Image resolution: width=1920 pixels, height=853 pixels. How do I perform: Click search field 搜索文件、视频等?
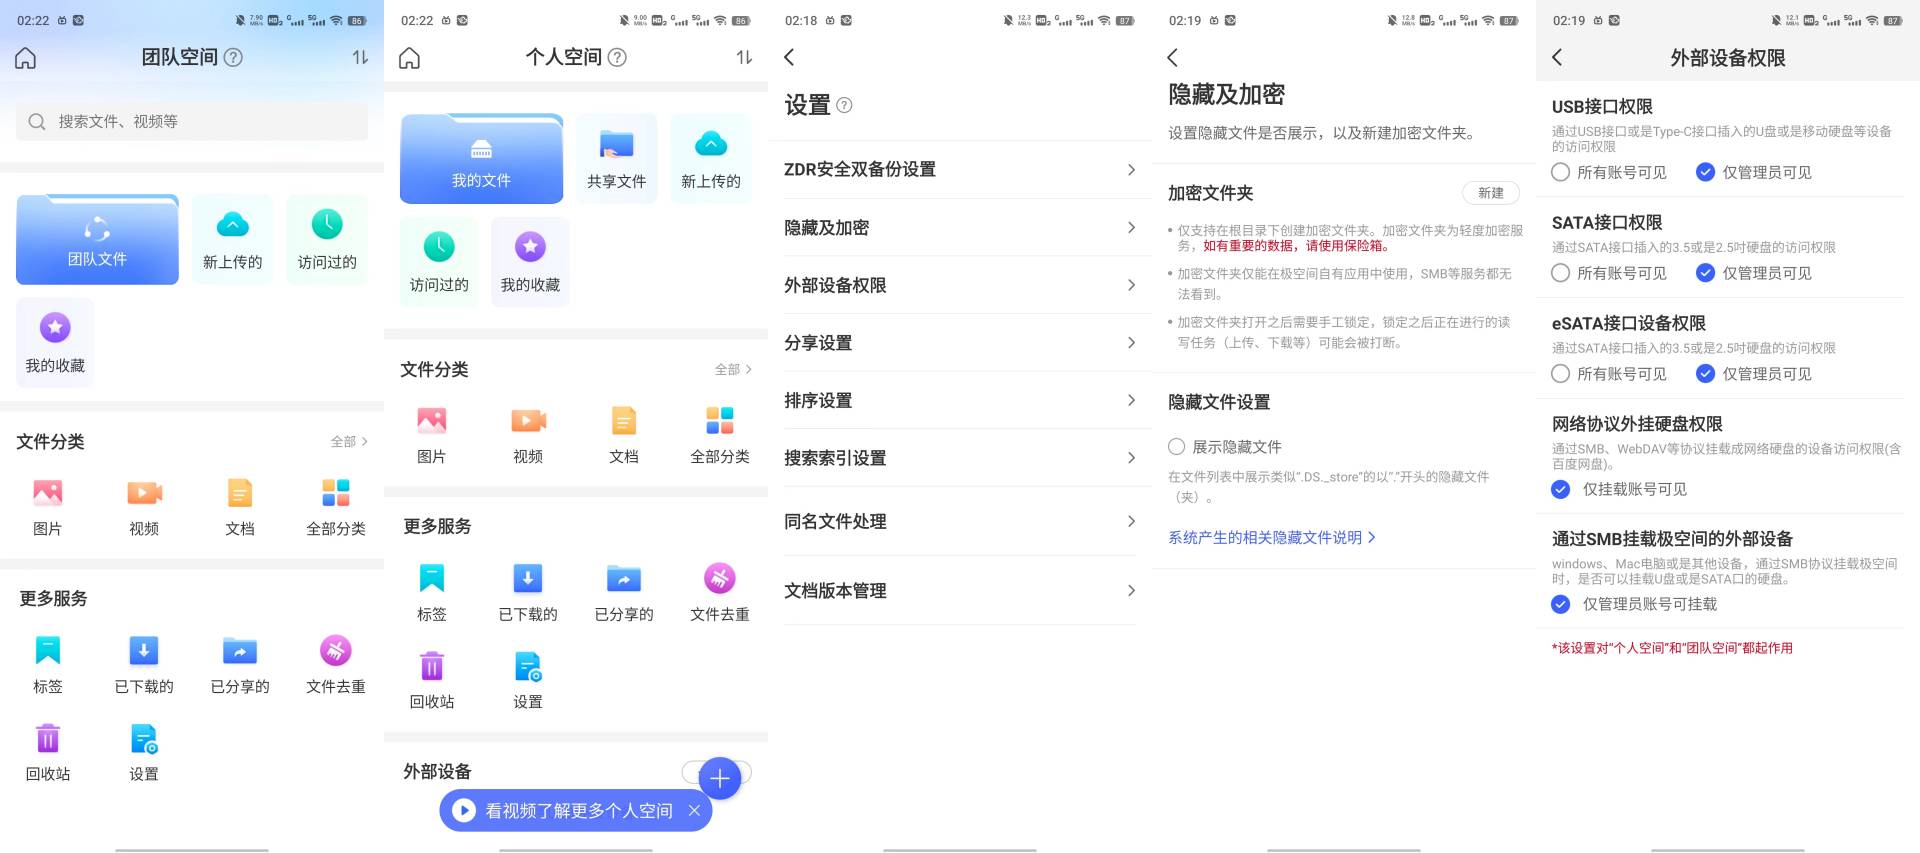(x=192, y=121)
